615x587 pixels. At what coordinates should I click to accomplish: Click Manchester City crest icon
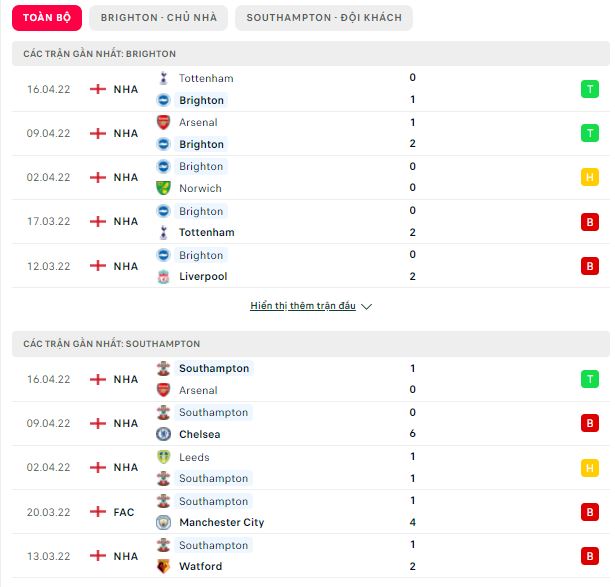[x=164, y=522]
